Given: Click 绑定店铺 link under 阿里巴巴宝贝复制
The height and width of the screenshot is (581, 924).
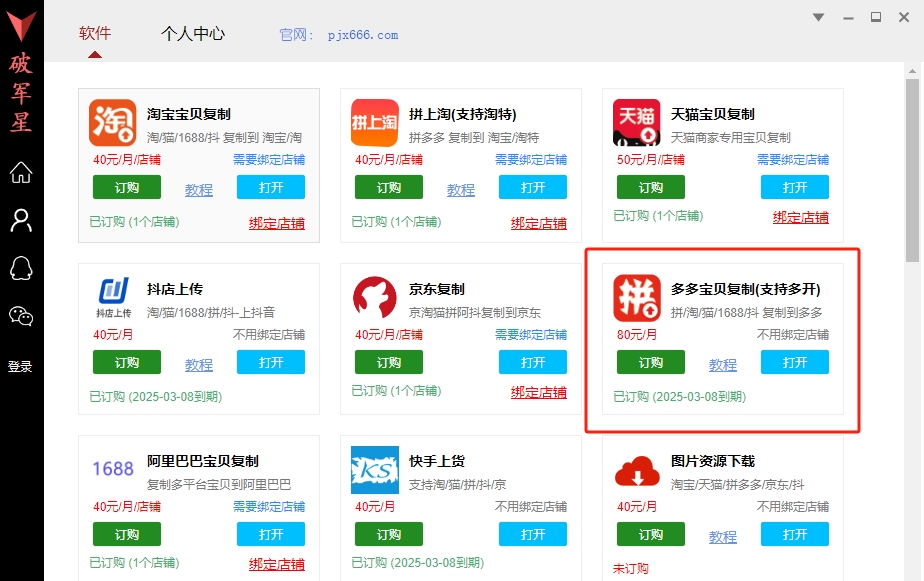Looking at the screenshot, I should pyautogui.click(x=277, y=565).
